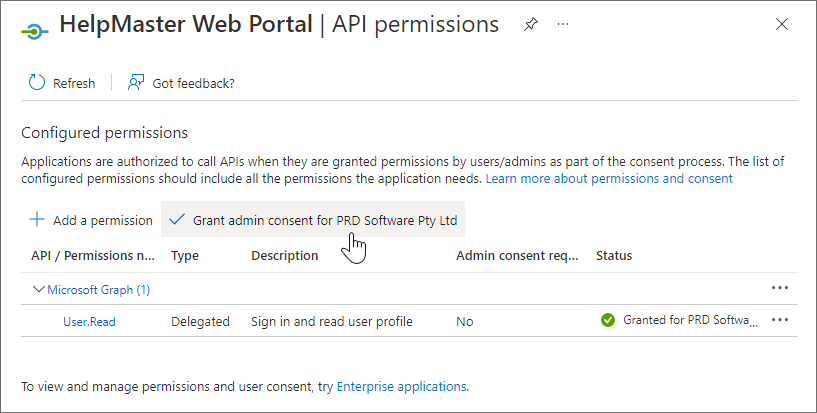This screenshot has width=817, height=413.
Task: Click the HelpMaster Web Portal app icon
Action: click(35, 32)
